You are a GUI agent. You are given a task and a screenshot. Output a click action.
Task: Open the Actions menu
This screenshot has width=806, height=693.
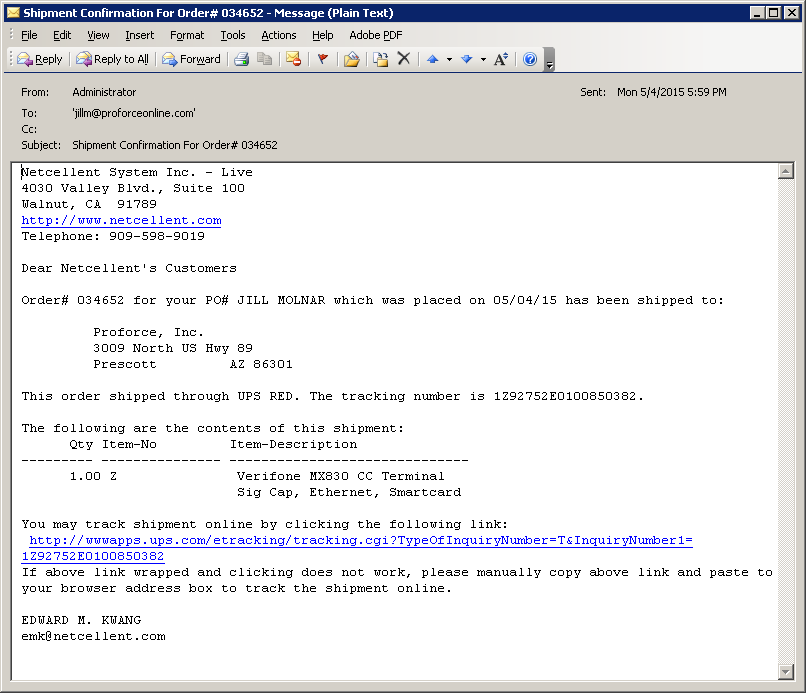tap(278, 35)
